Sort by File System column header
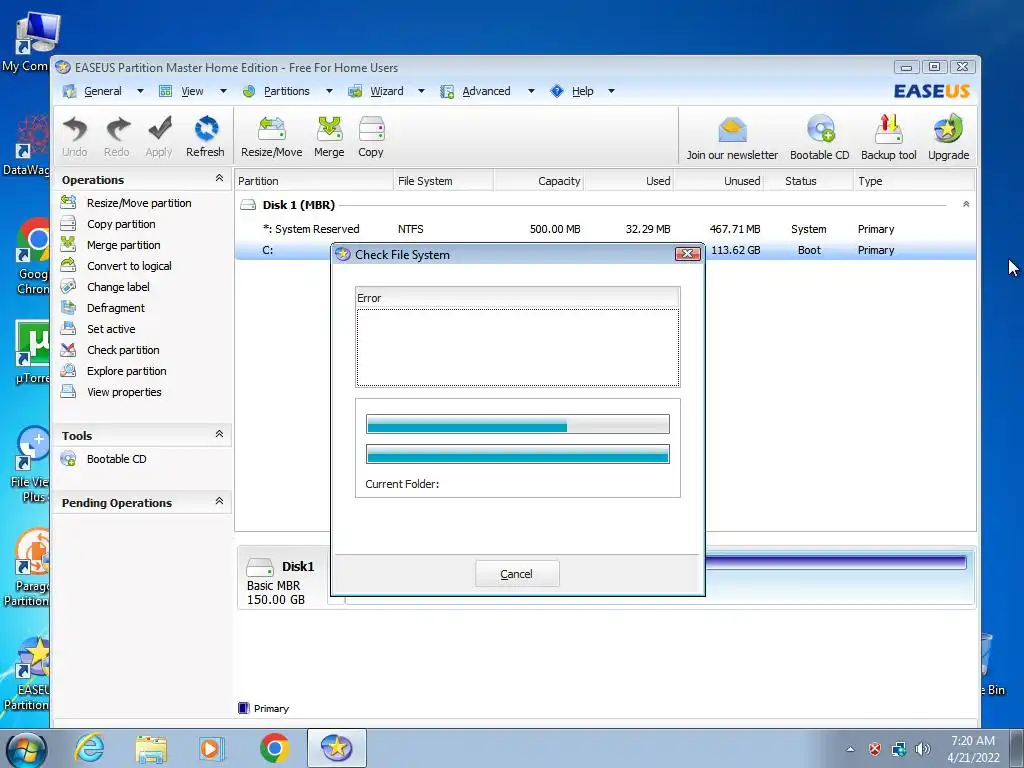 pyautogui.click(x=443, y=181)
